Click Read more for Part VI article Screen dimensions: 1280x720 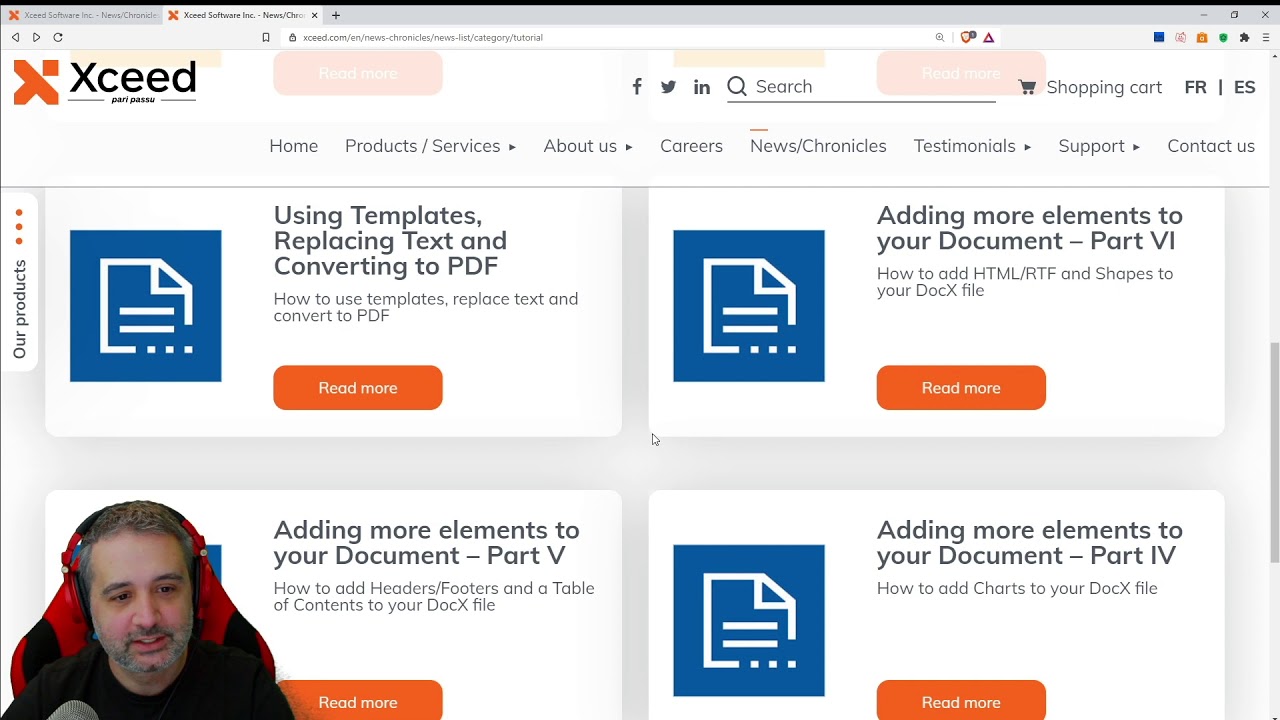click(x=961, y=388)
